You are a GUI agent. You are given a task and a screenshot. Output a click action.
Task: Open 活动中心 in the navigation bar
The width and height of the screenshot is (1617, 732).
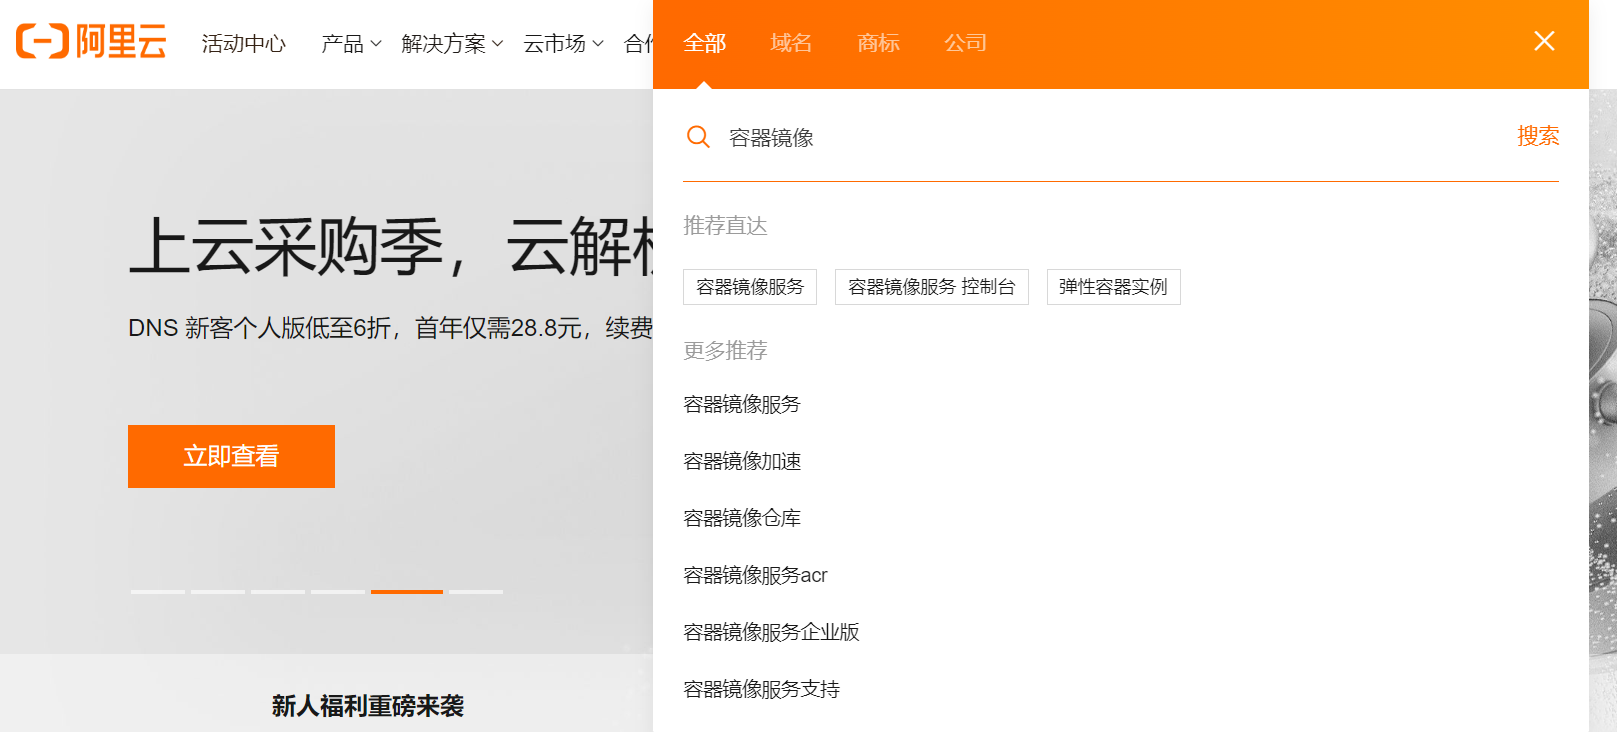[243, 44]
